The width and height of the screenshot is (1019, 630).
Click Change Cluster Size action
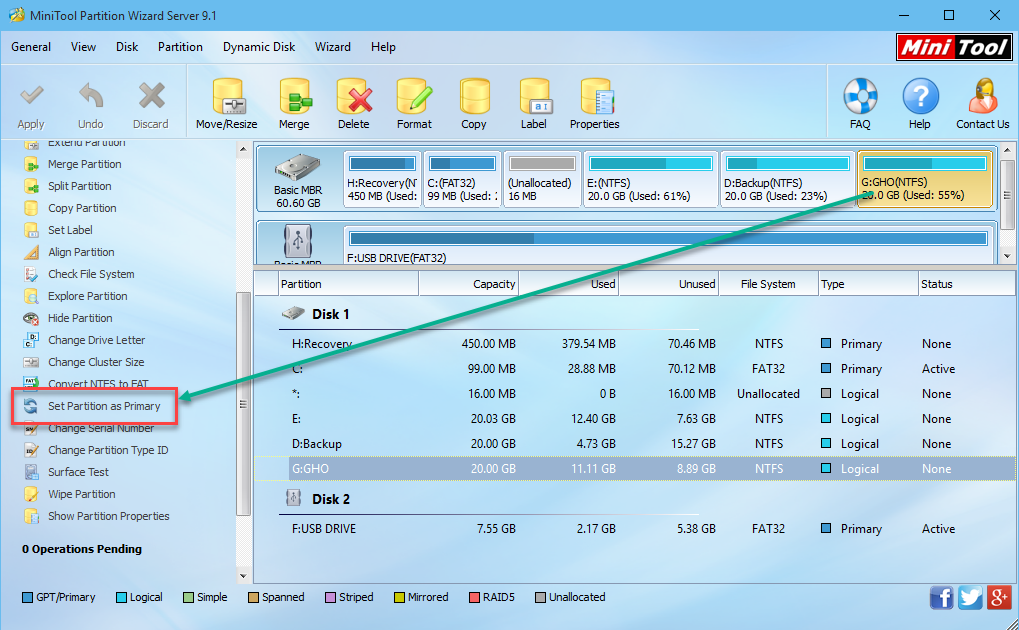[x=96, y=362]
